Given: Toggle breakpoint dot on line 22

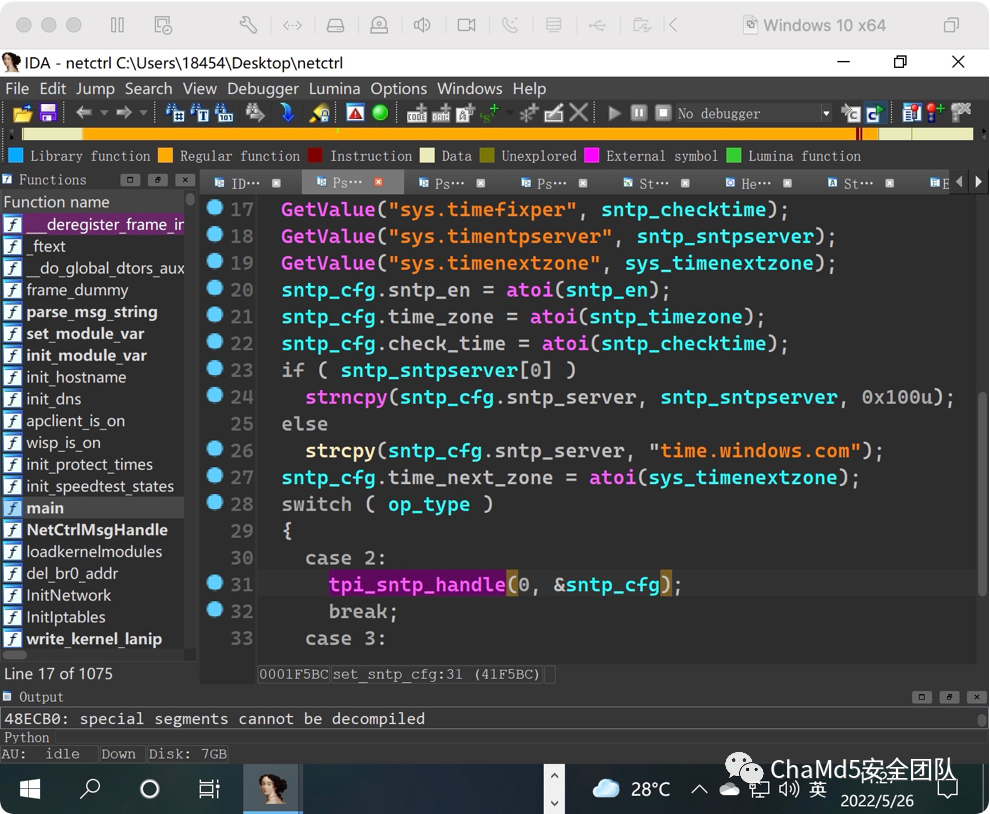Looking at the screenshot, I should click(x=215, y=342).
